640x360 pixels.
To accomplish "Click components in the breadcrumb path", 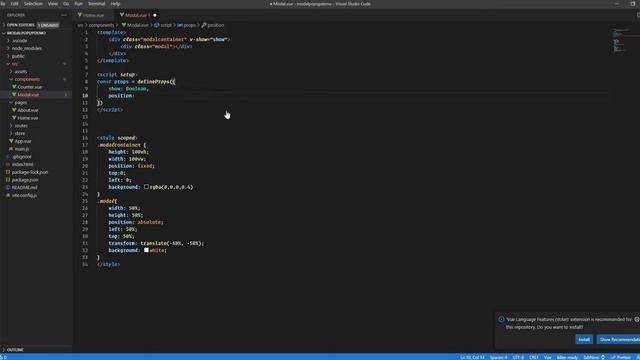I will click(x=101, y=25).
